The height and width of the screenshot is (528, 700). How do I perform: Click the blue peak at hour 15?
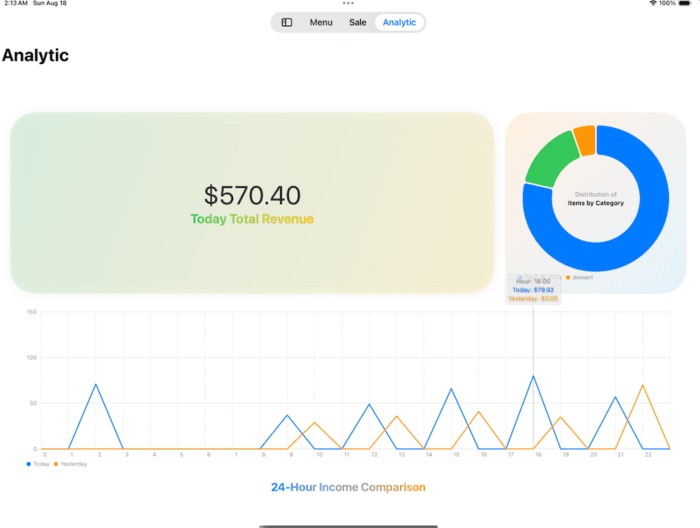[x=451, y=389]
